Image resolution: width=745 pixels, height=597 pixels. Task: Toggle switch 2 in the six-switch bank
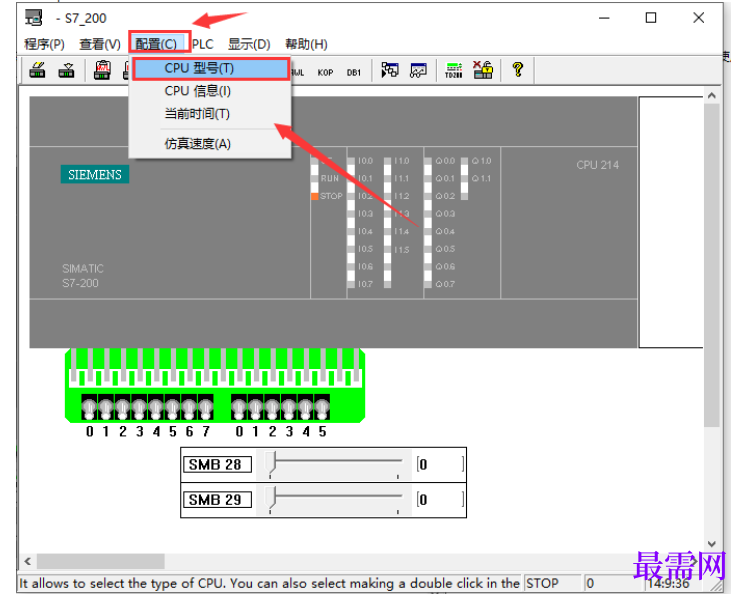[272, 407]
